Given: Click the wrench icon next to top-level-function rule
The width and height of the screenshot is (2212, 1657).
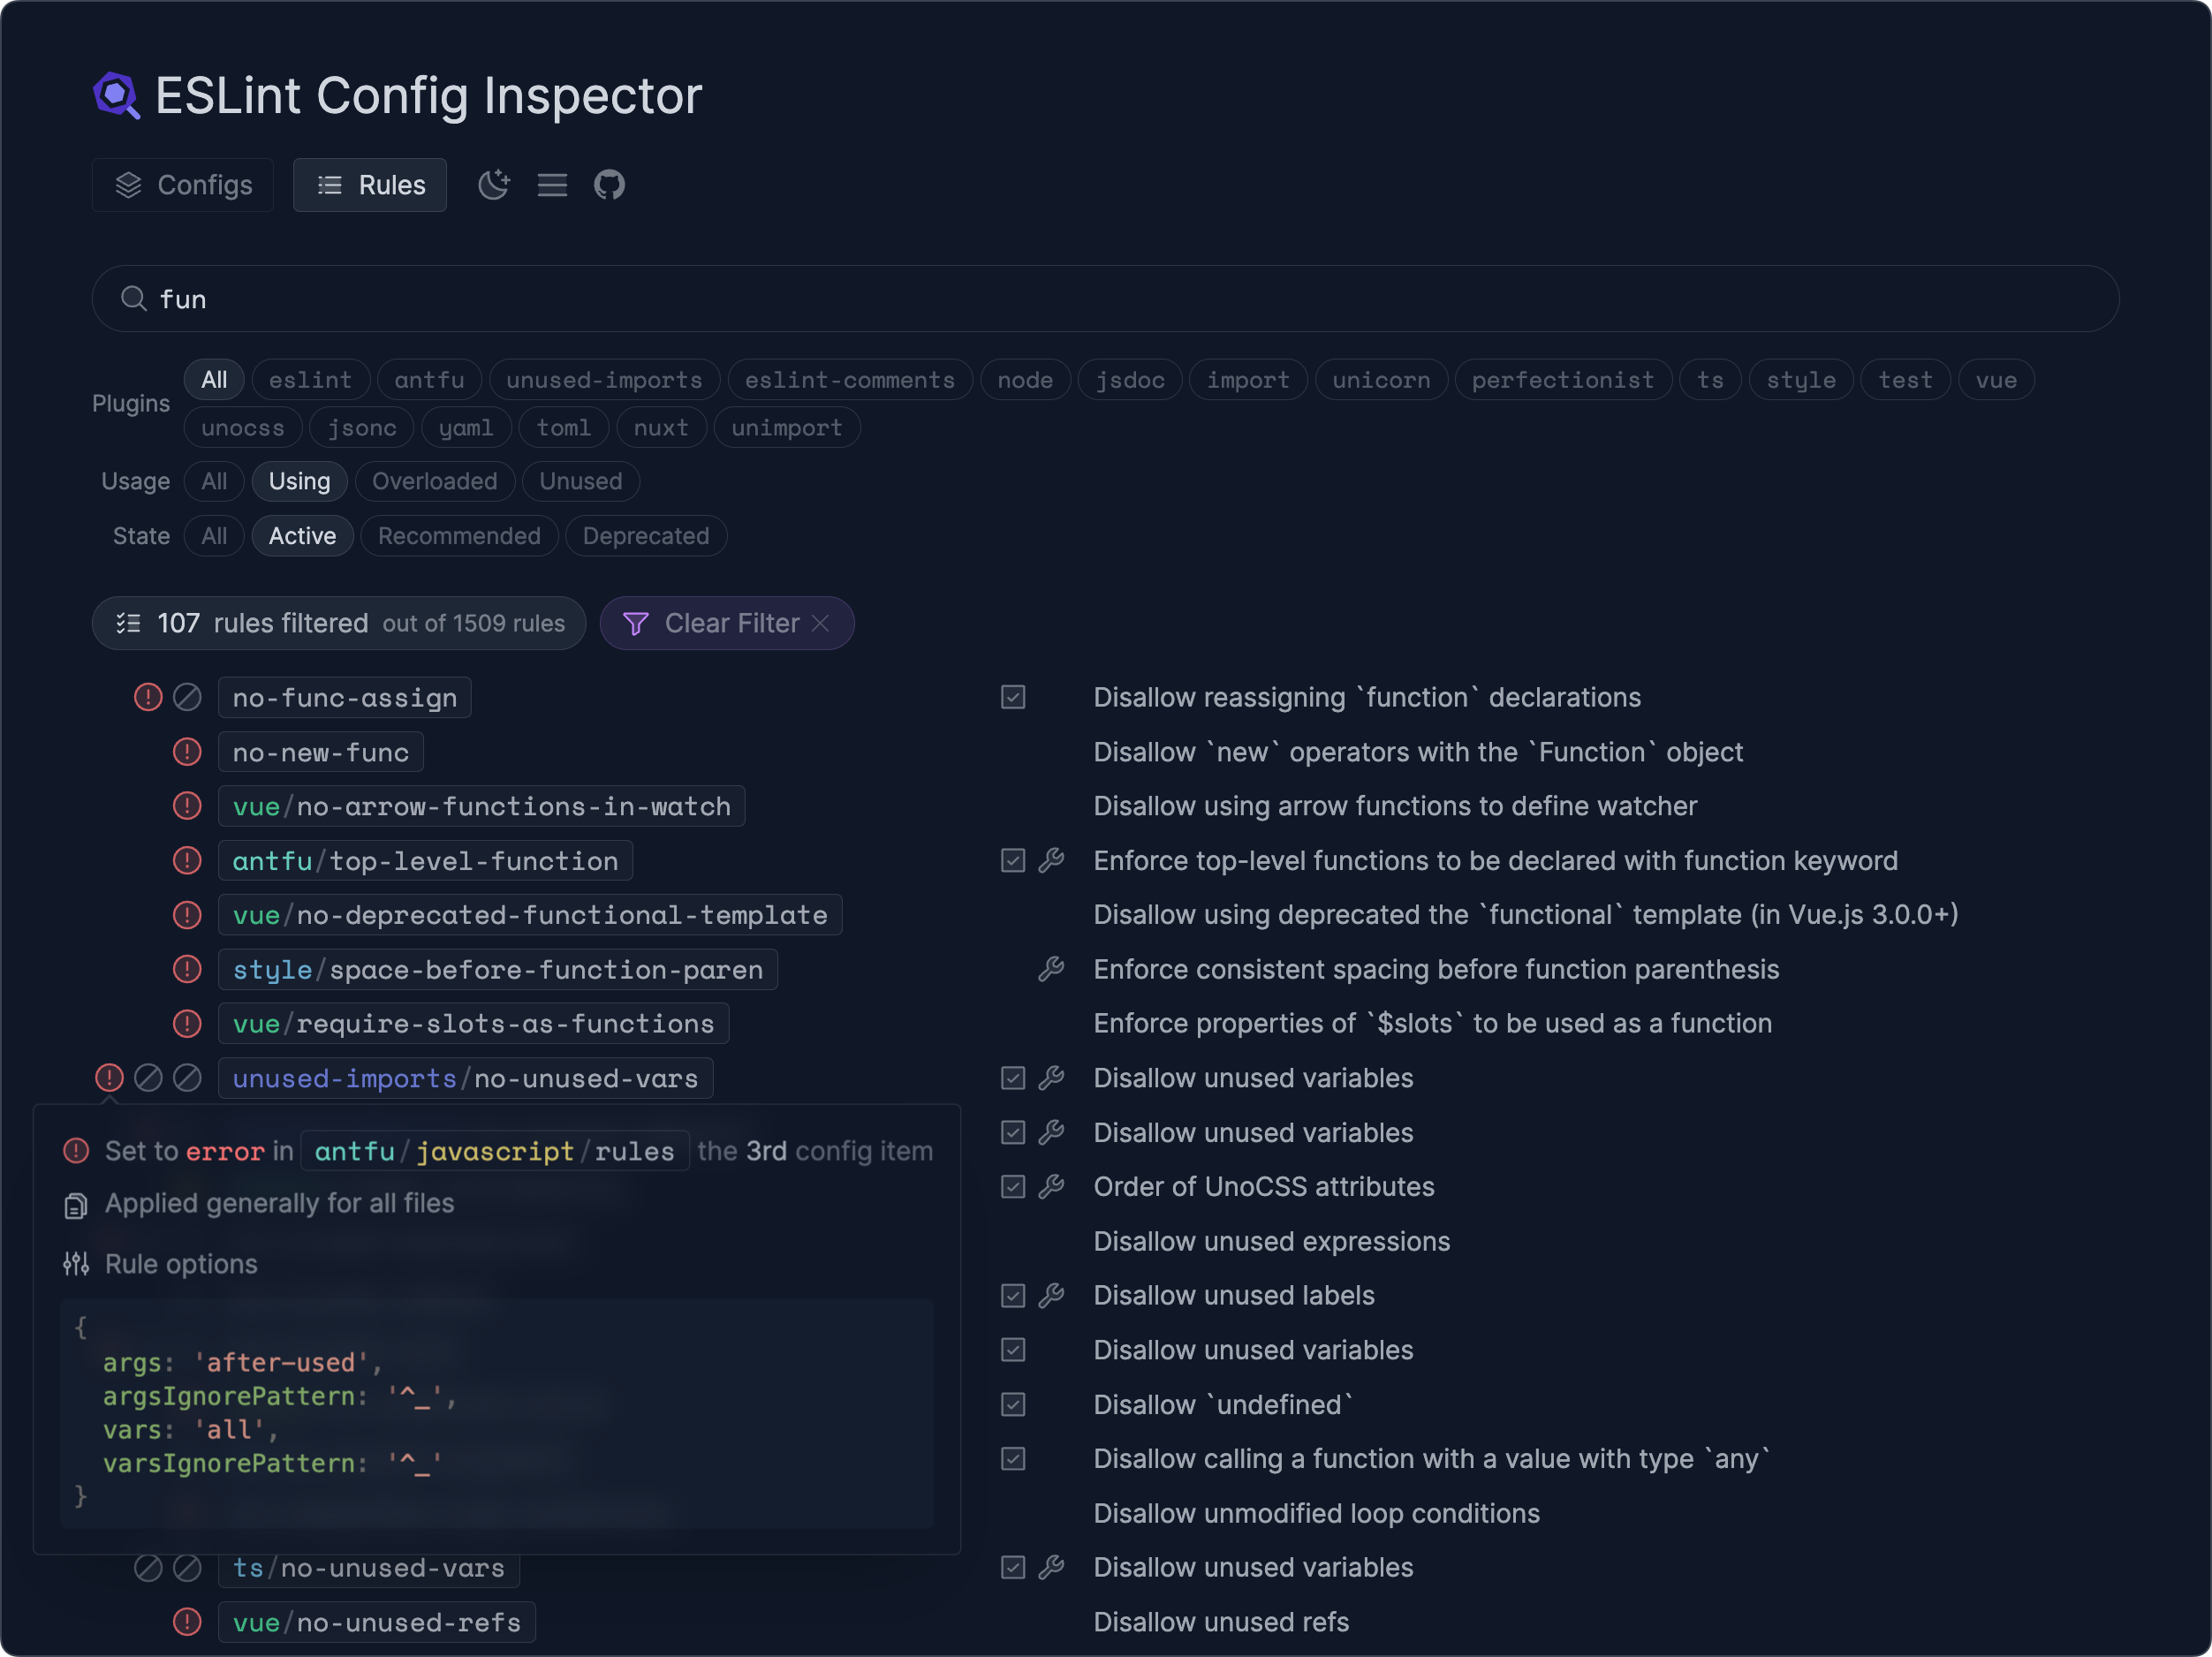Looking at the screenshot, I should 1052,860.
